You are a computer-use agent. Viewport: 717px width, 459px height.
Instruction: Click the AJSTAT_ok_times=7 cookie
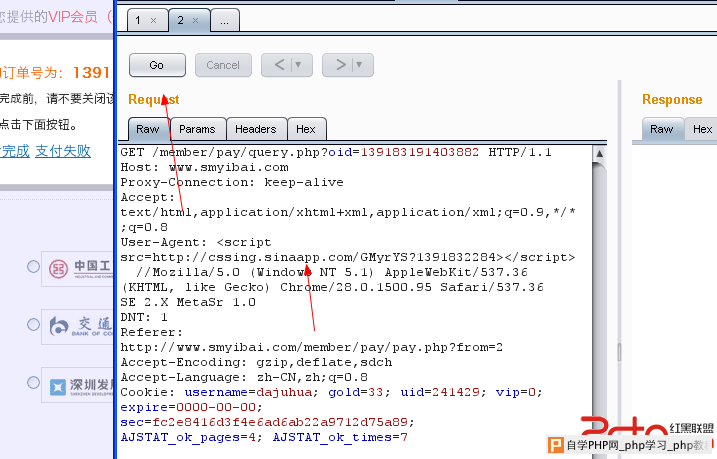(x=340, y=438)
